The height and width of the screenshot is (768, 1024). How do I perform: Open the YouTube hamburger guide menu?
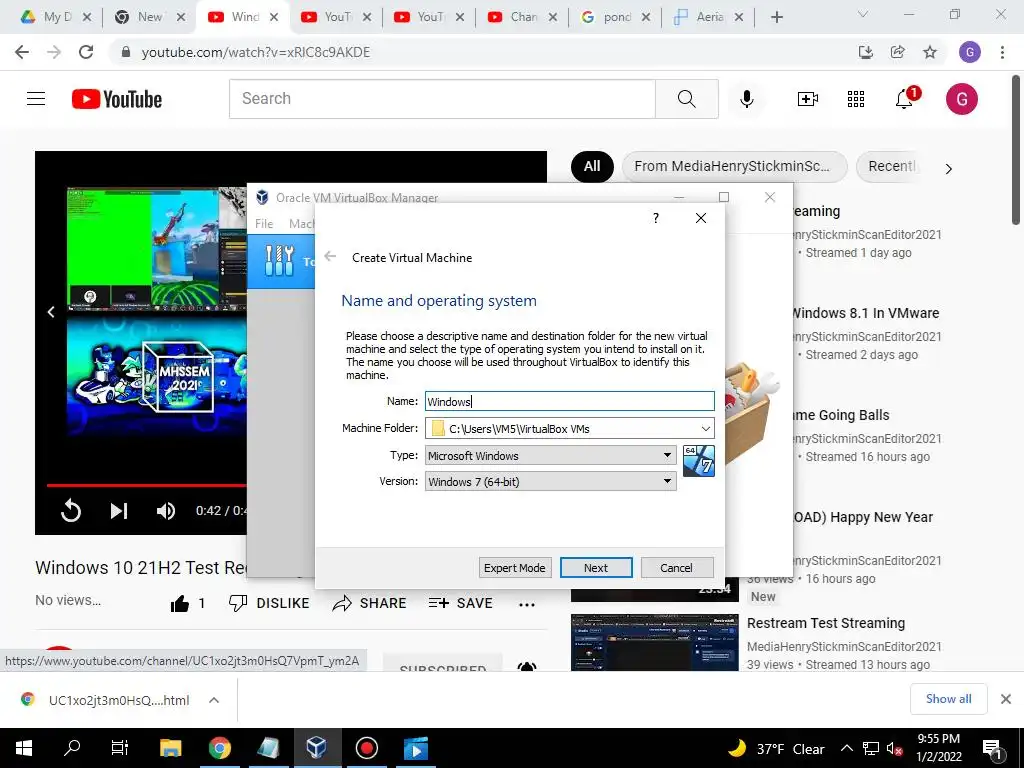click(36, 99)
